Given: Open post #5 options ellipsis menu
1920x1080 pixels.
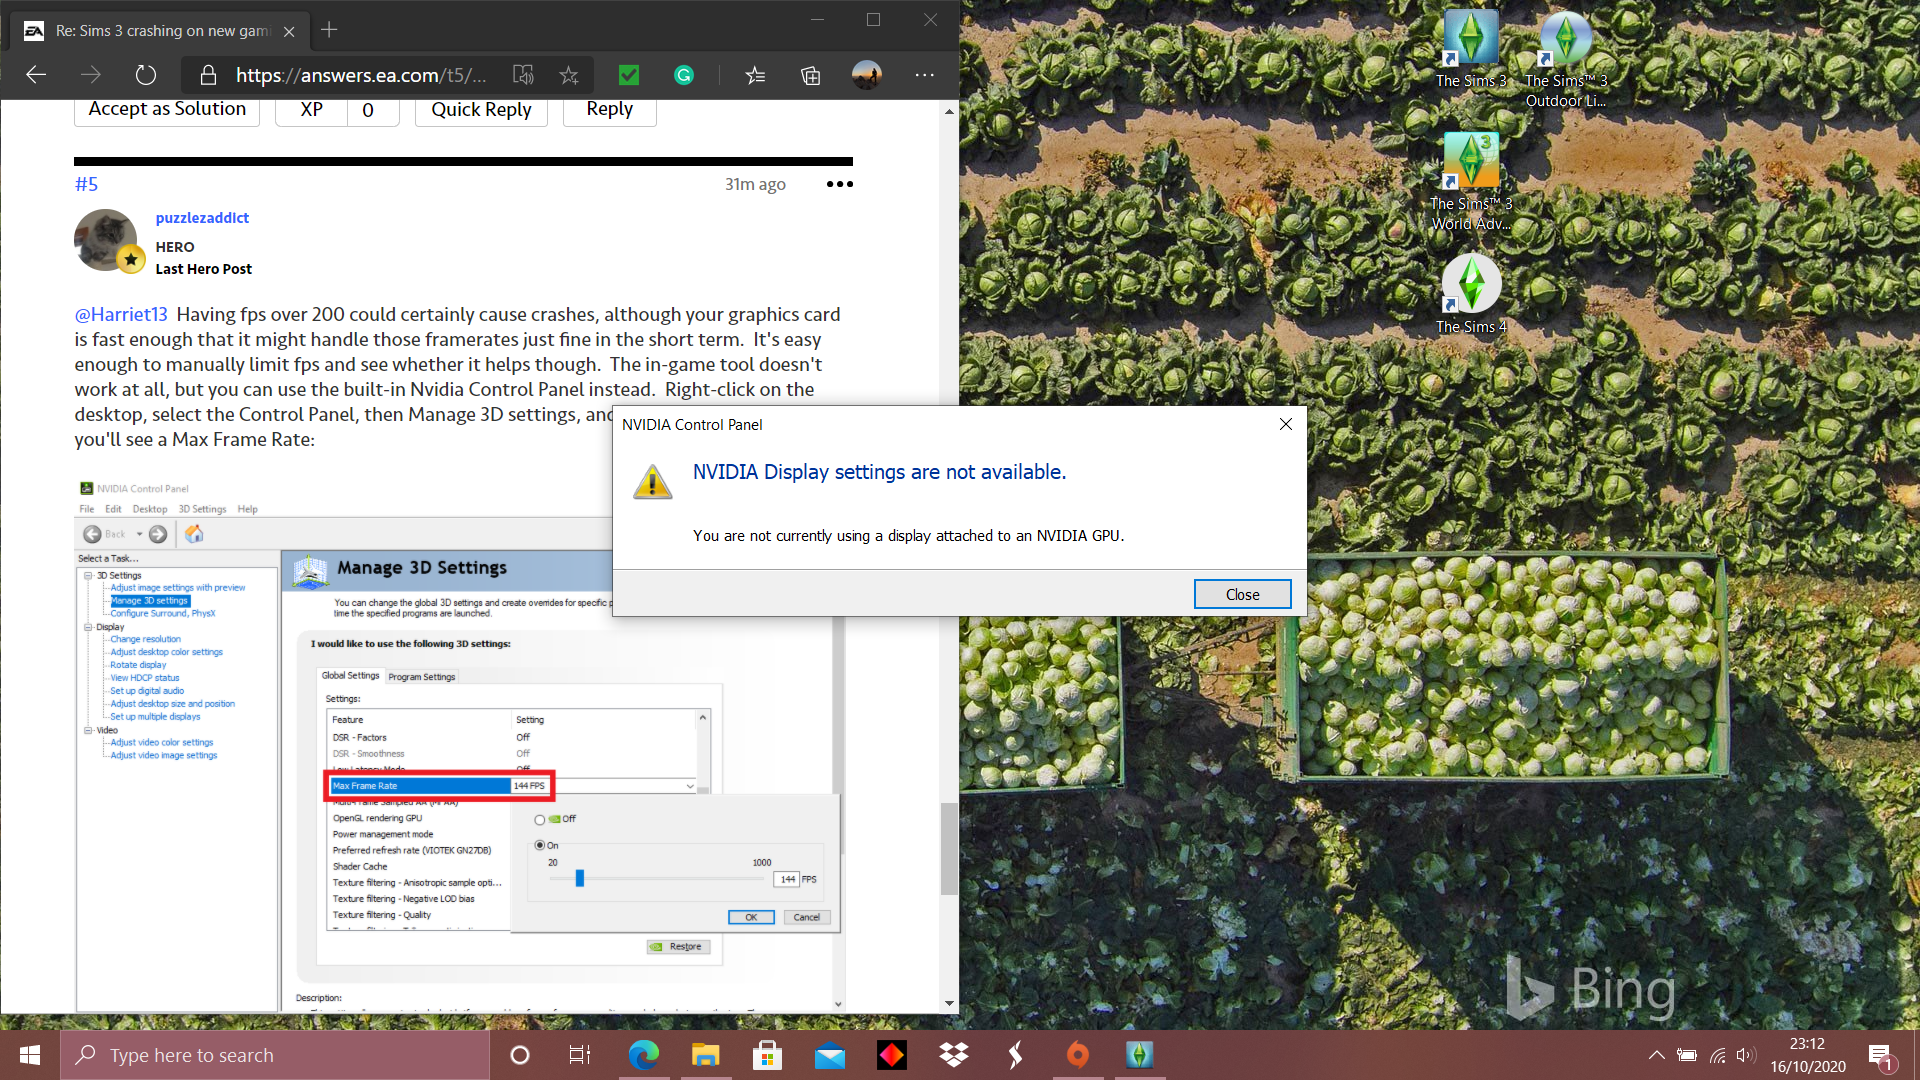Looking at the screenshot, I should pos(839,184).
